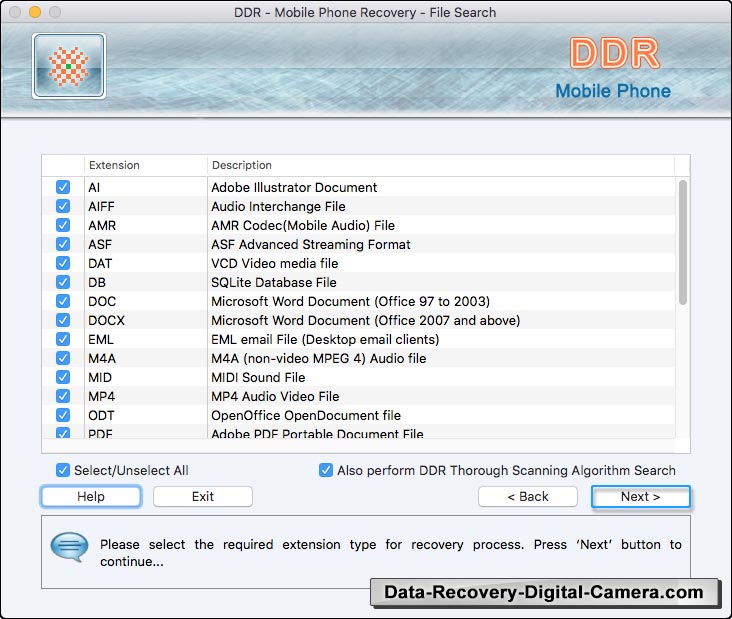Click the speech bubble info icon

point(69,547)
